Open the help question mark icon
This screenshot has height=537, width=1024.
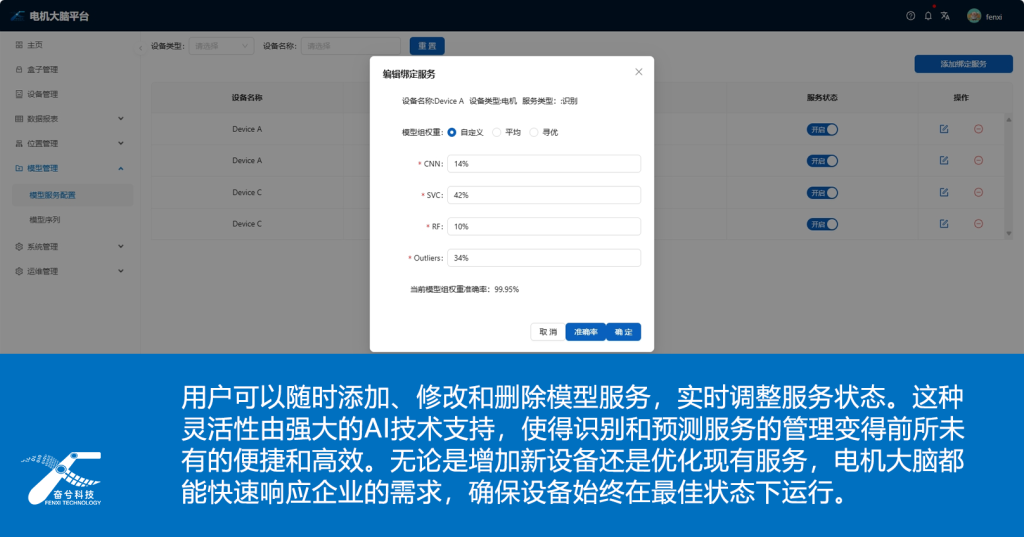910,16
